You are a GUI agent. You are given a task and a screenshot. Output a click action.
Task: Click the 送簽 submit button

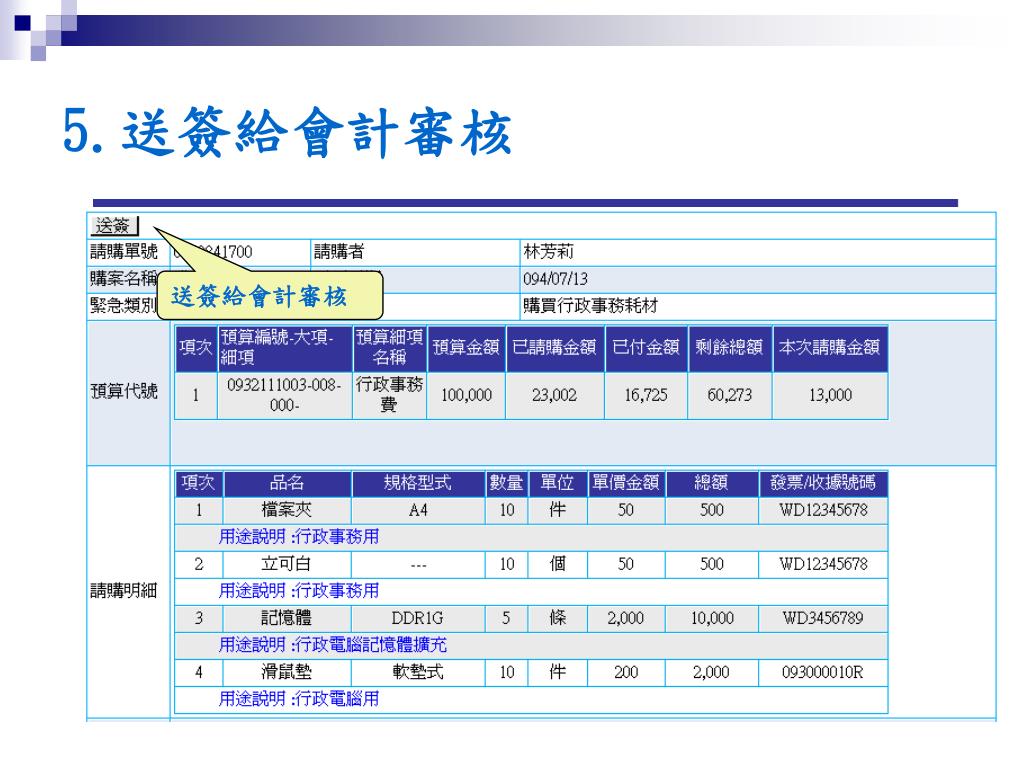pyautogui.click(x=114, y=226)
